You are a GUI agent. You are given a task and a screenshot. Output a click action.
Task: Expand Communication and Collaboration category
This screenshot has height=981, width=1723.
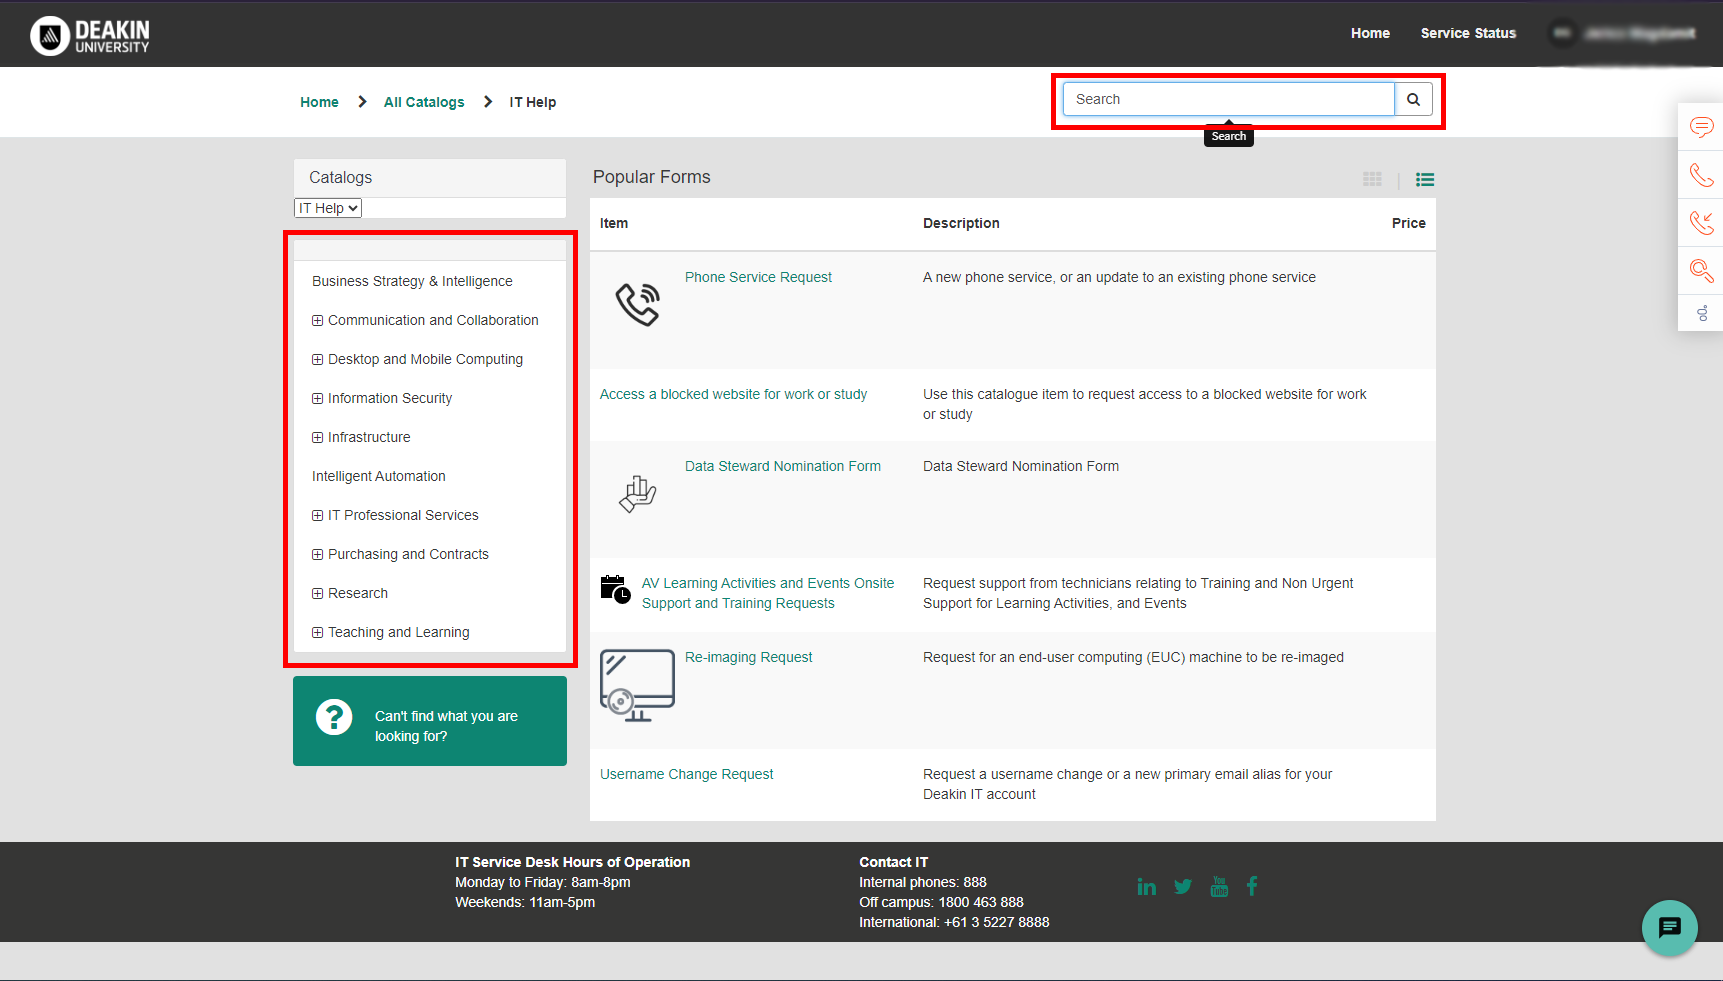(318, 321)
